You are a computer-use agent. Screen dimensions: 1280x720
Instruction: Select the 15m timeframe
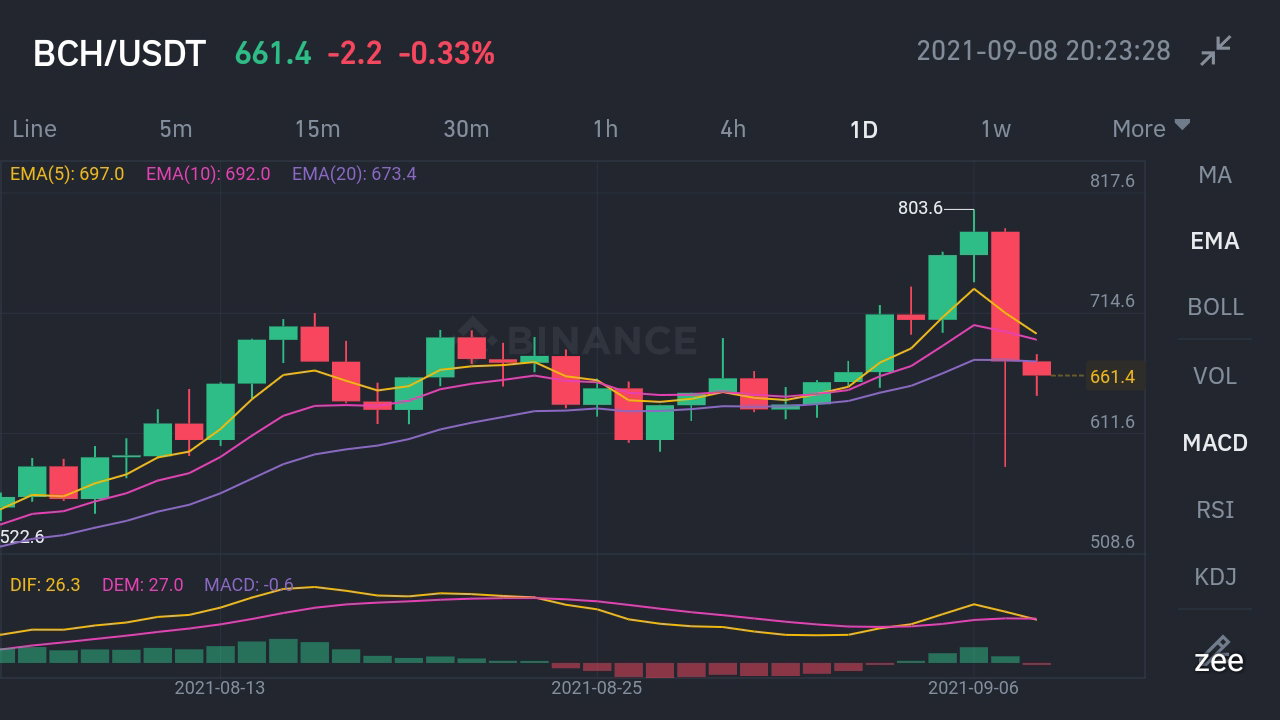coord(317,128)
